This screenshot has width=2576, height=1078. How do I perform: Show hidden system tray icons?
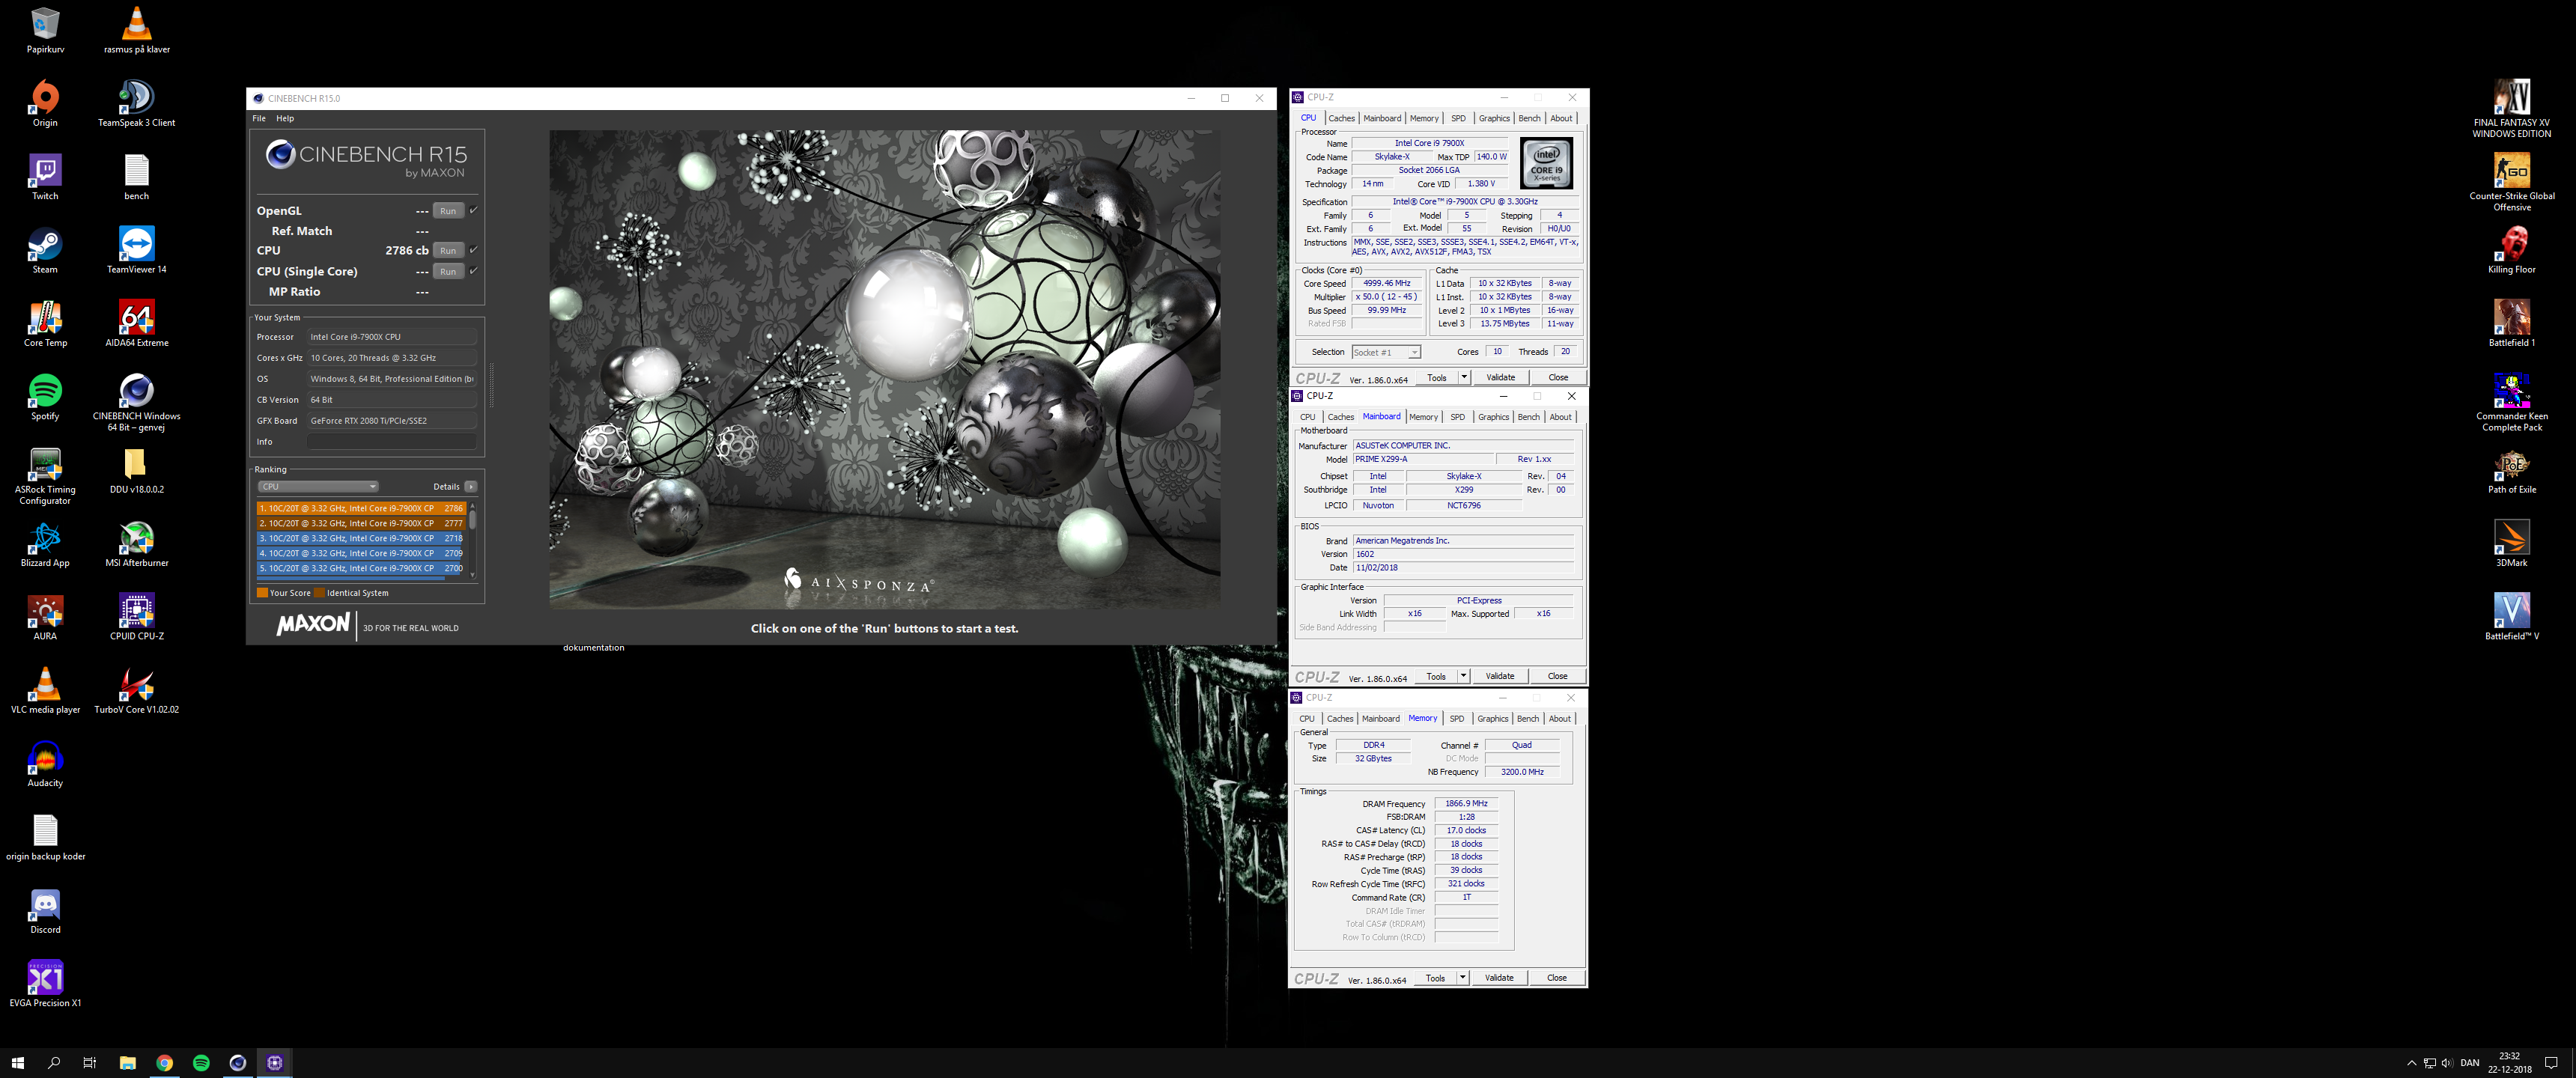pos(2411,1063)
